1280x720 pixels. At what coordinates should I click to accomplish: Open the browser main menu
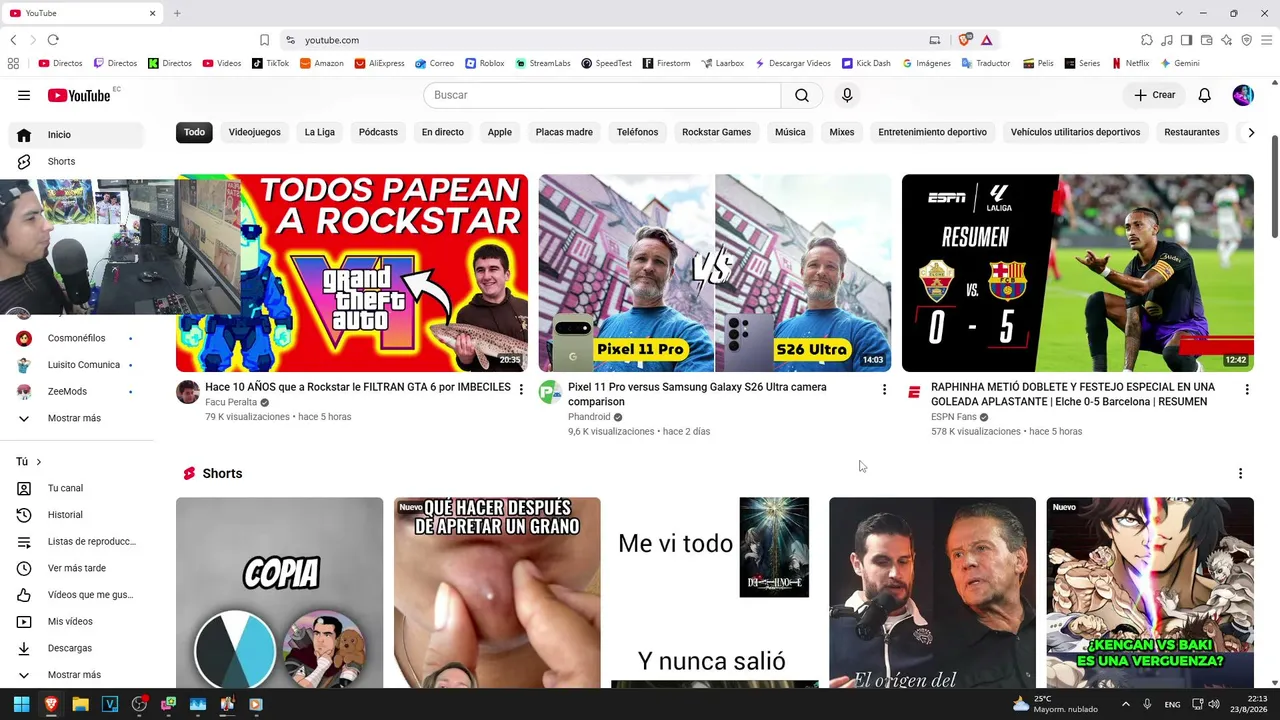[x=1266, y=40]
